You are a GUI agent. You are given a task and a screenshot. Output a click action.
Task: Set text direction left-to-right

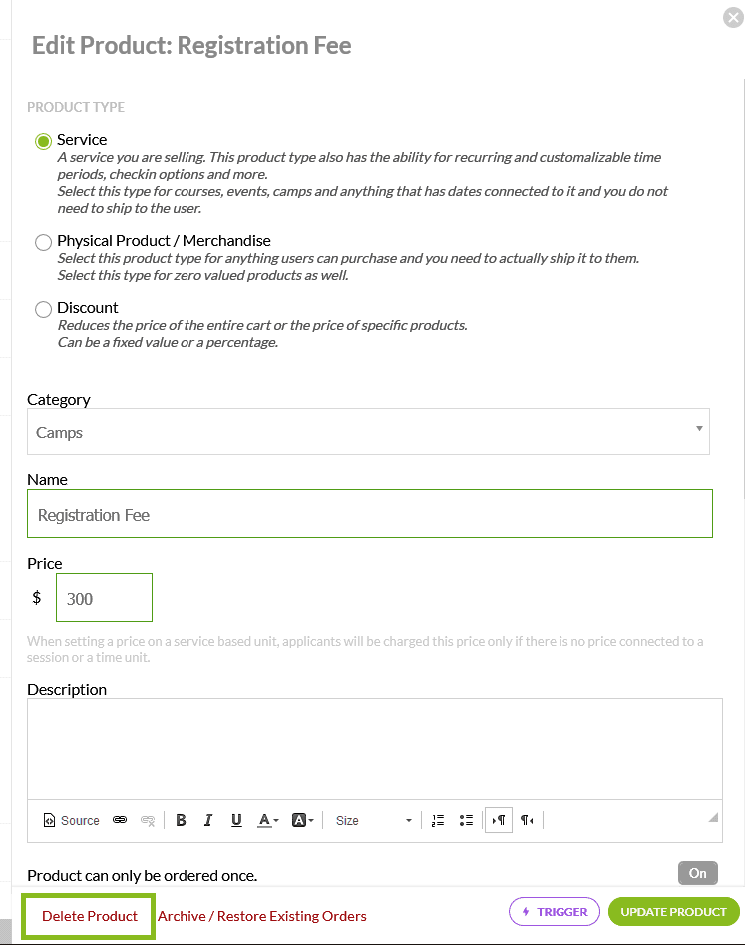coord(499,821)
